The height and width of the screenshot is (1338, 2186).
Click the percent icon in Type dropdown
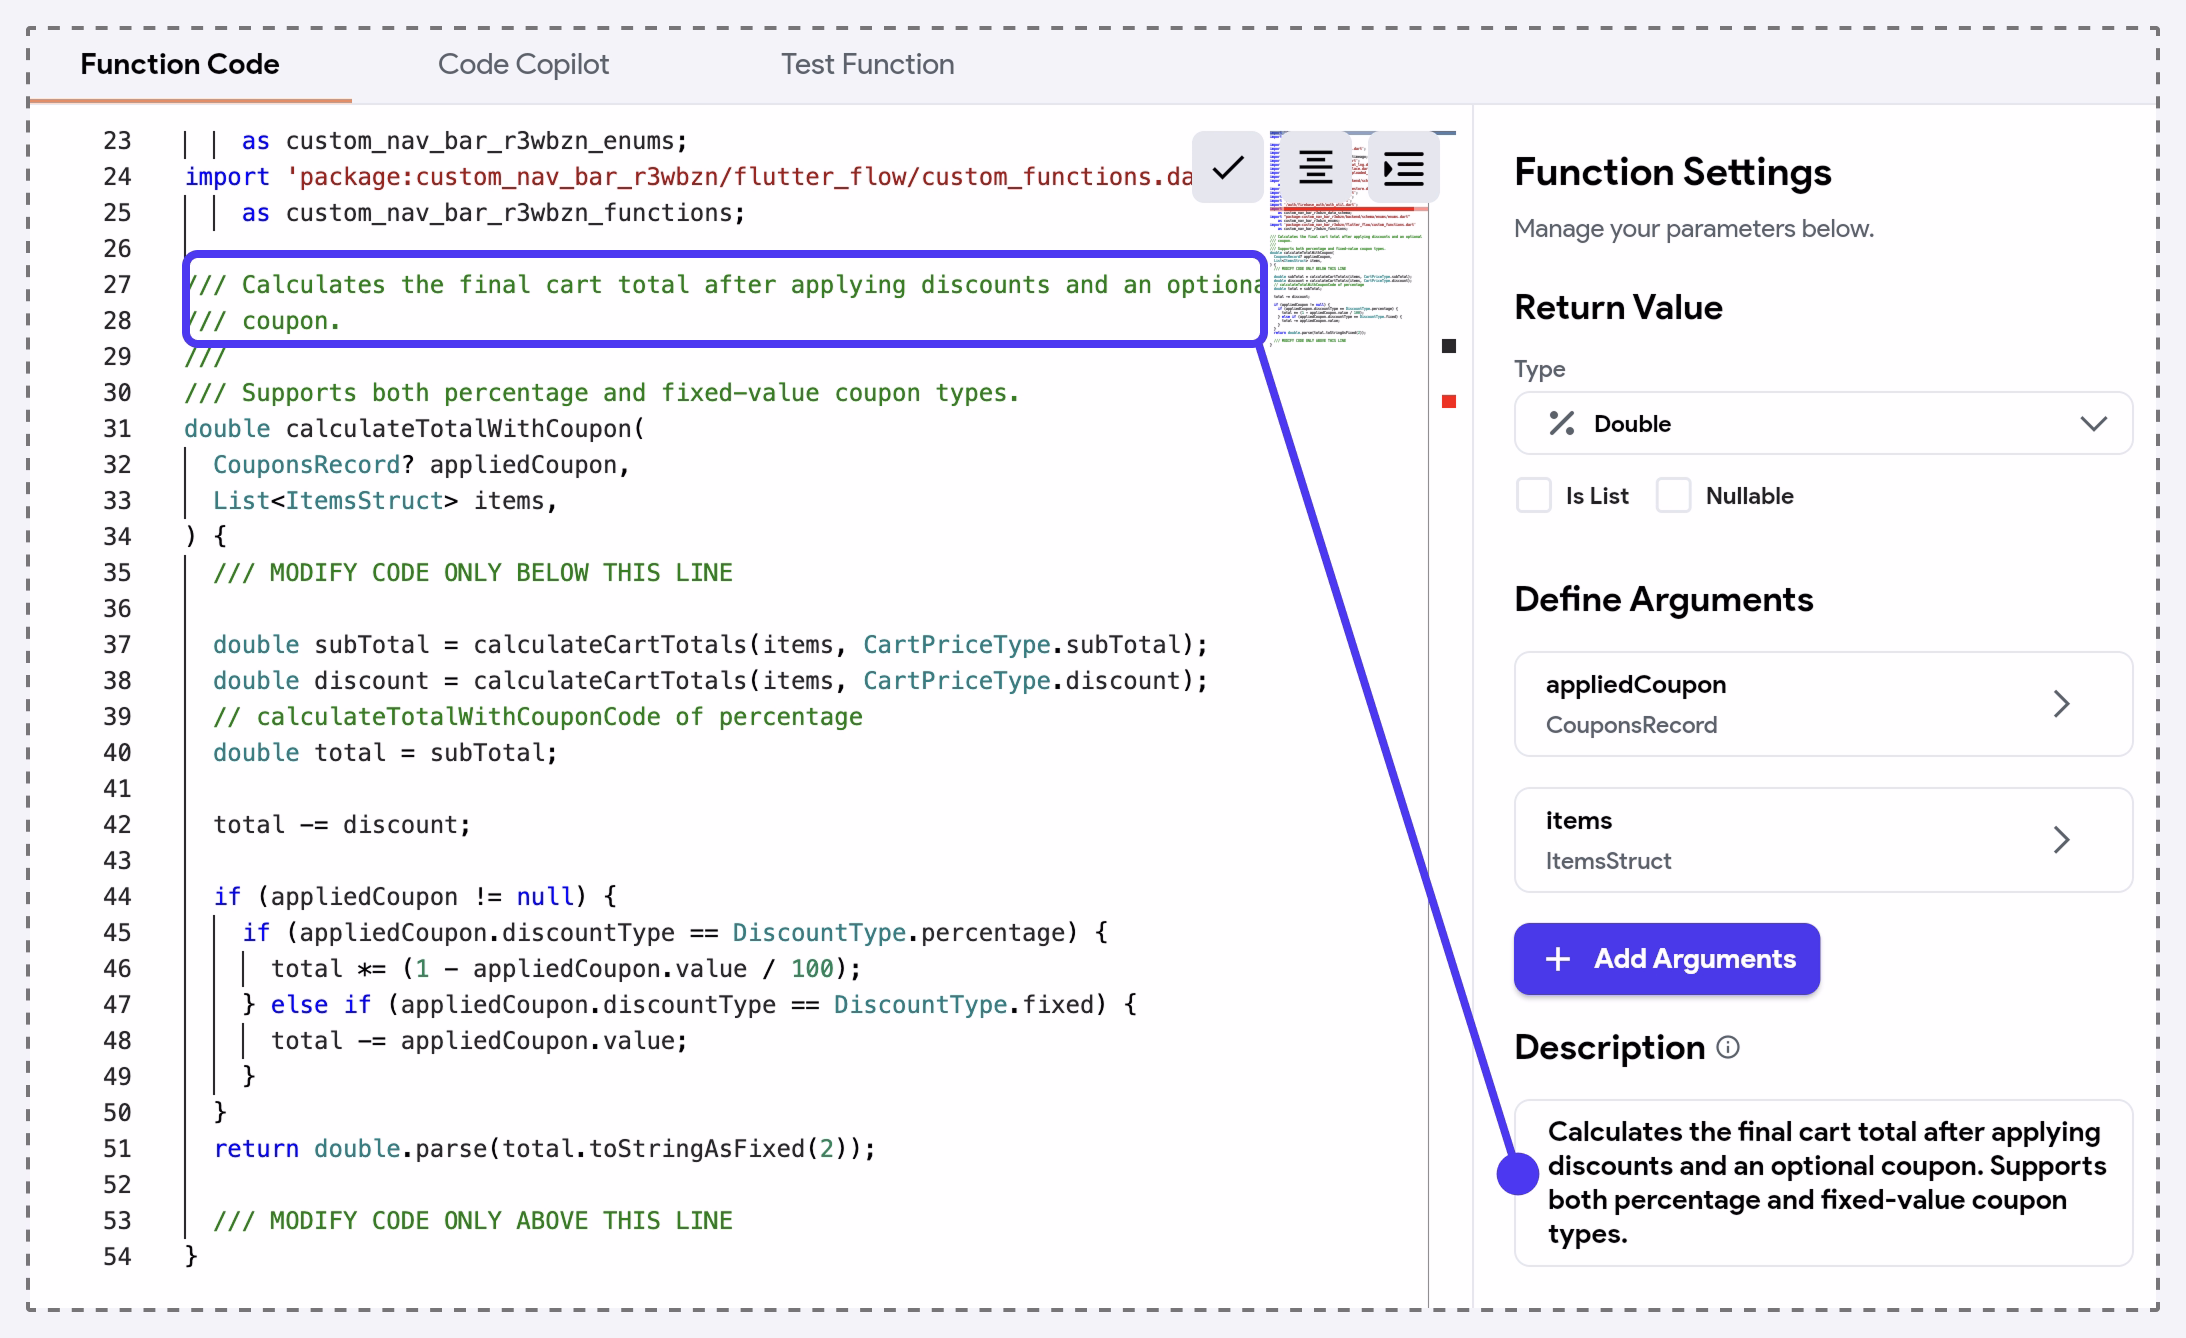tap(1561, 423)
